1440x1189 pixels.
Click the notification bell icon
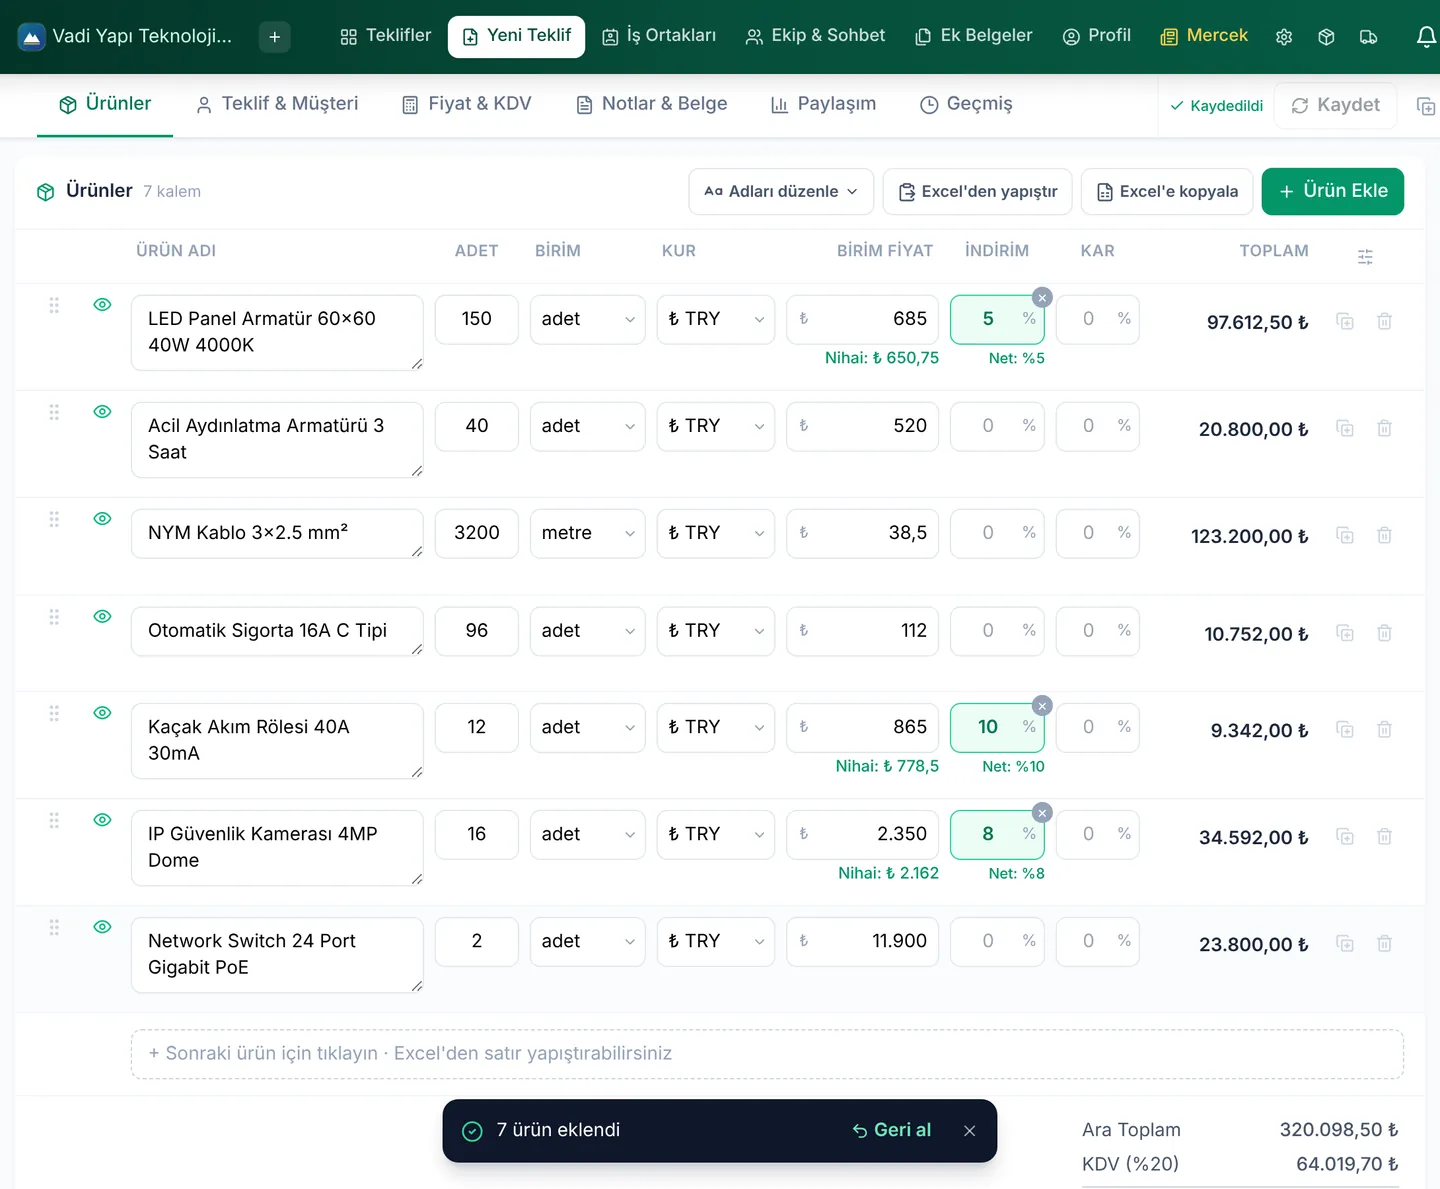1427,37
